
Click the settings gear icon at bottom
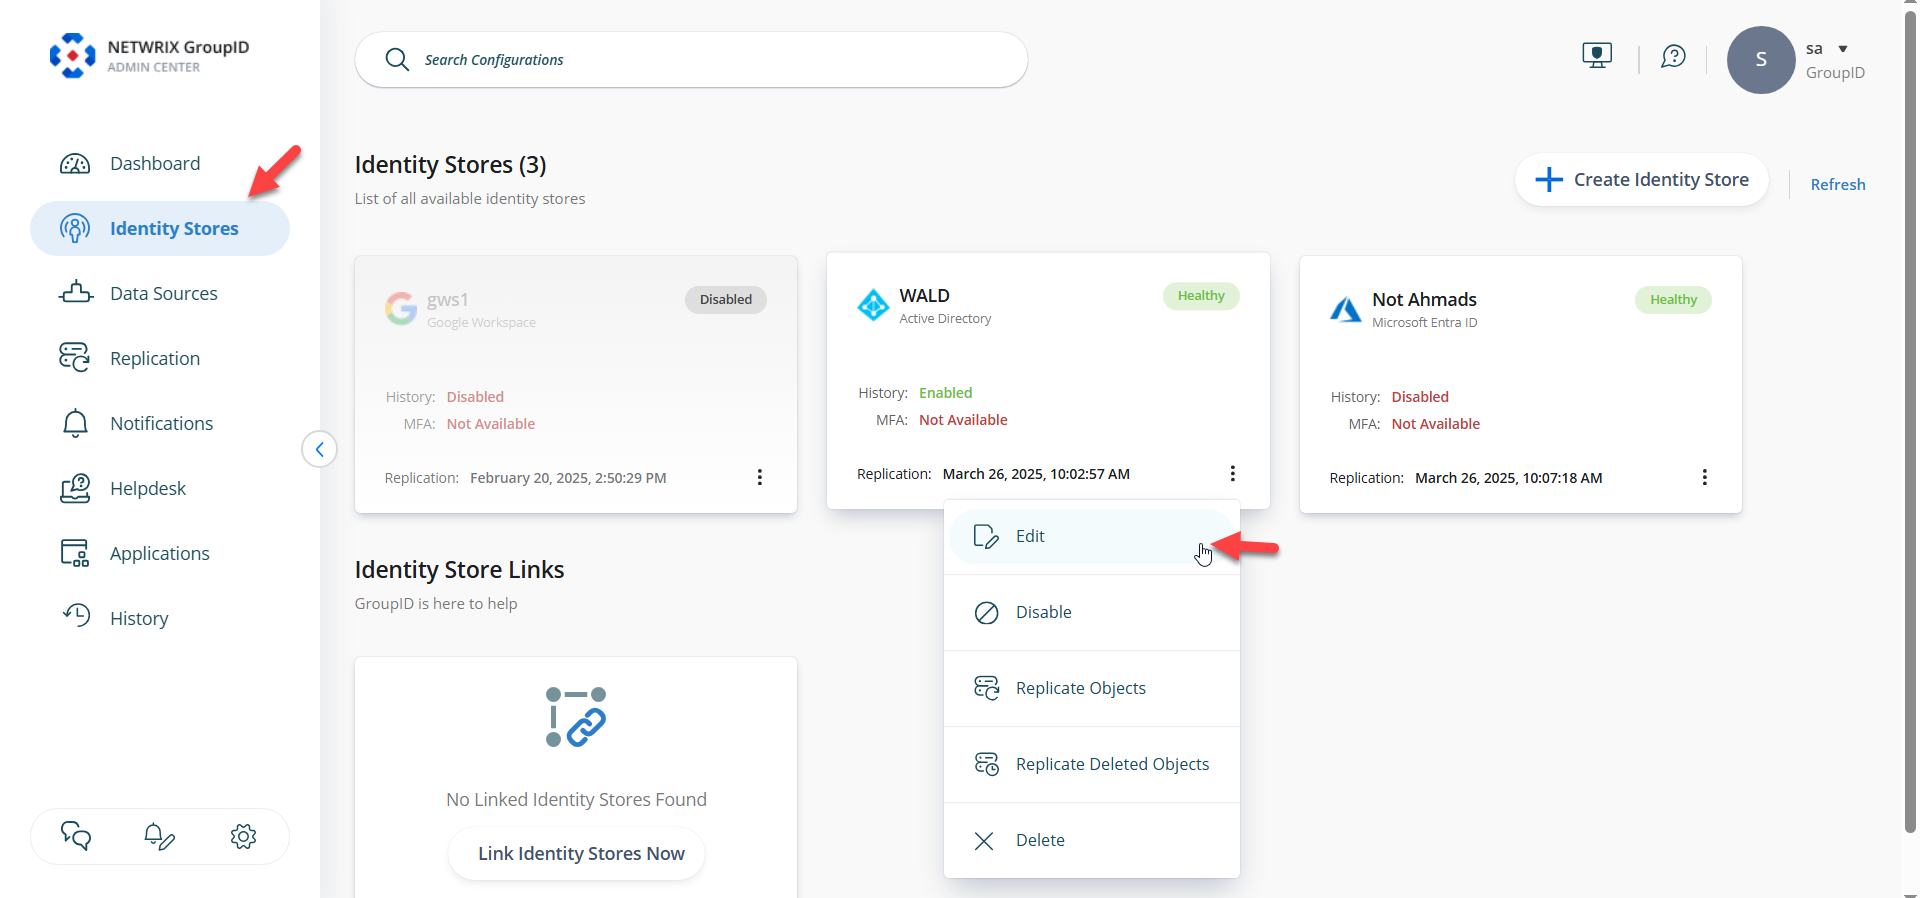pyautogui.click(x=243, y=836)
